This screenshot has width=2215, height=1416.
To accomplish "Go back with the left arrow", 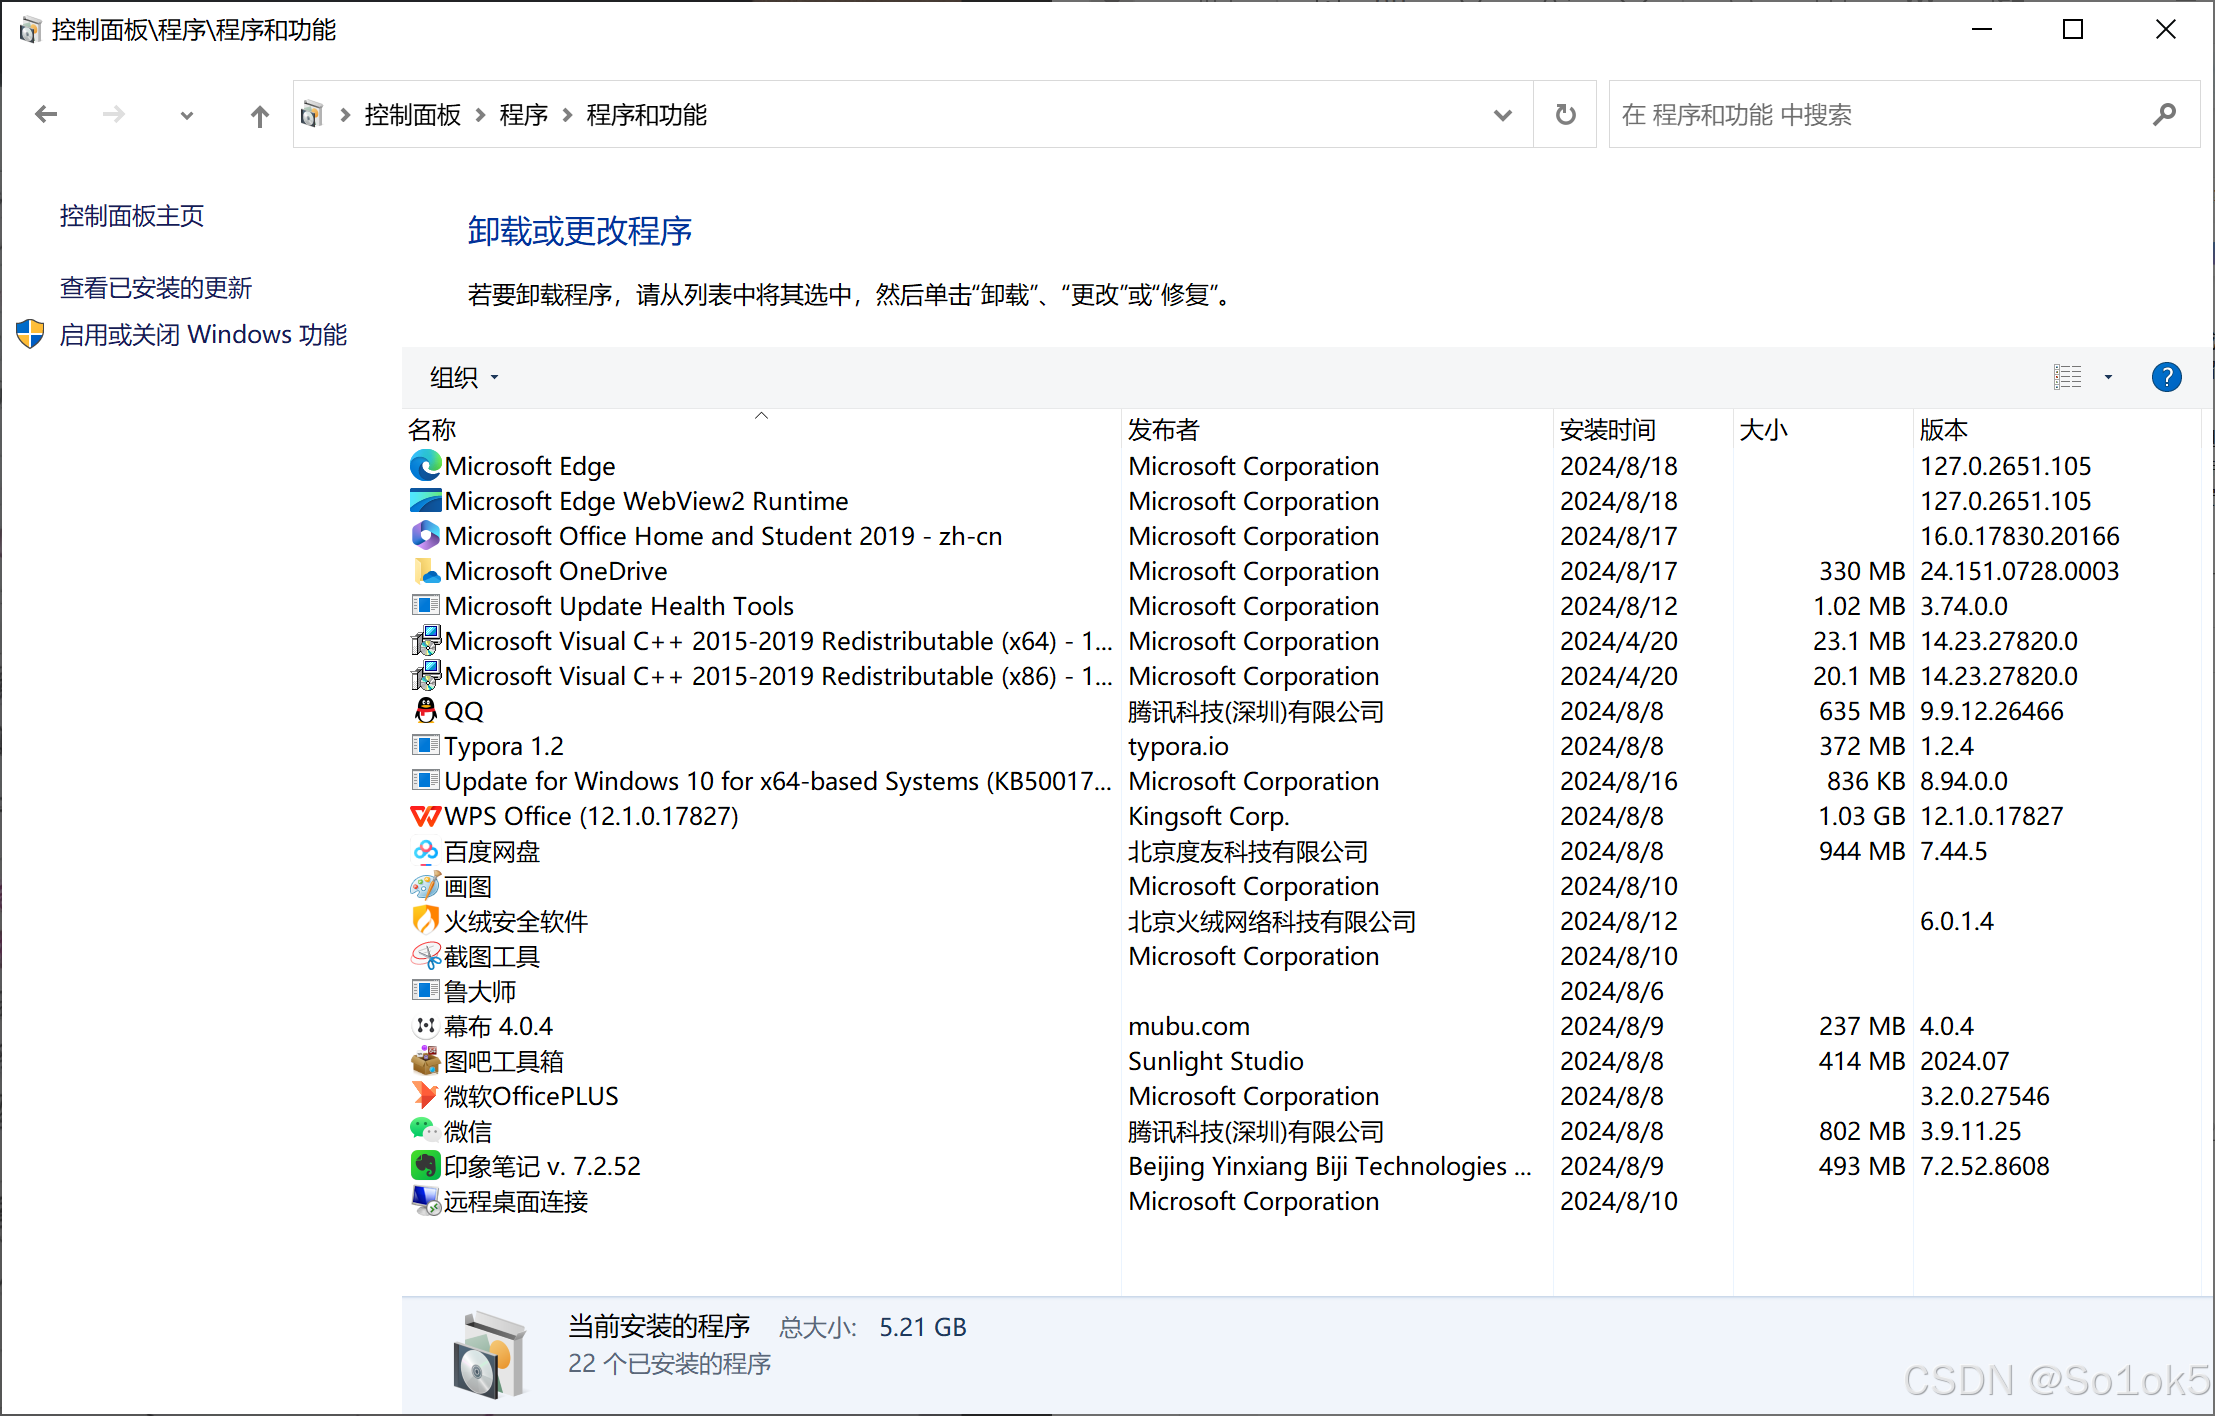I will coord(46,115).
